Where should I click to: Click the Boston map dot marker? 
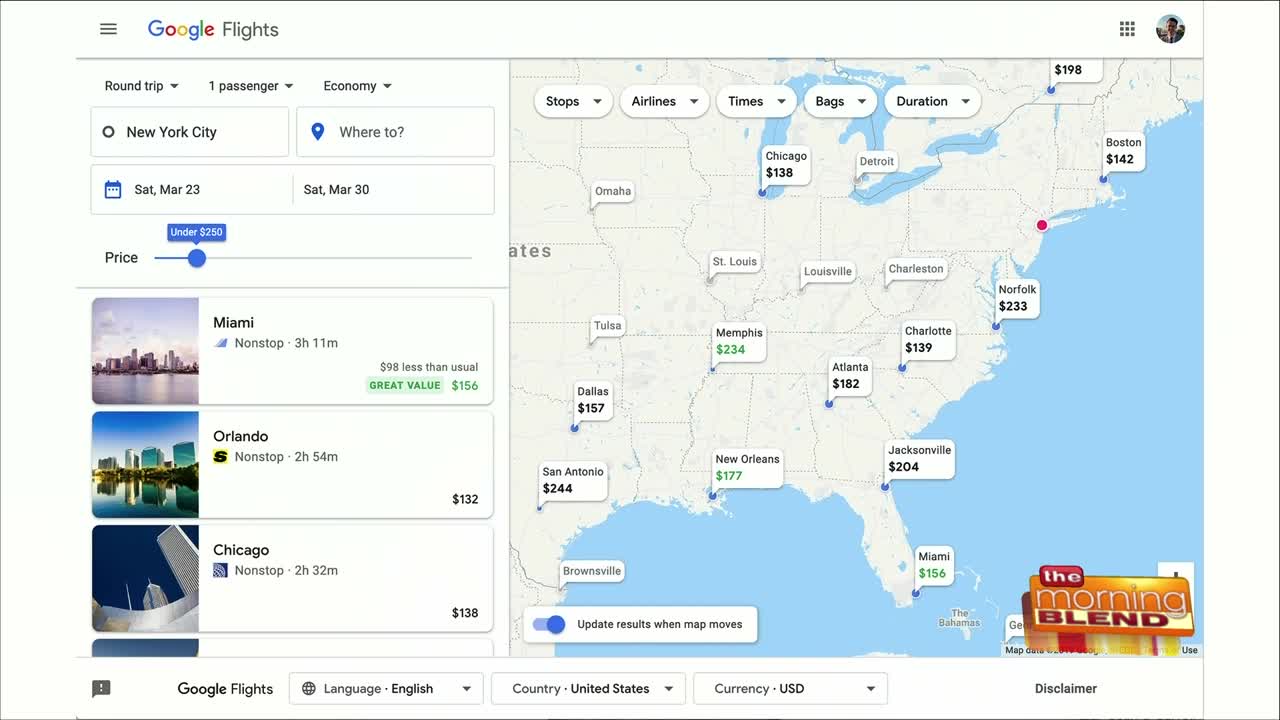point(1103,179)
